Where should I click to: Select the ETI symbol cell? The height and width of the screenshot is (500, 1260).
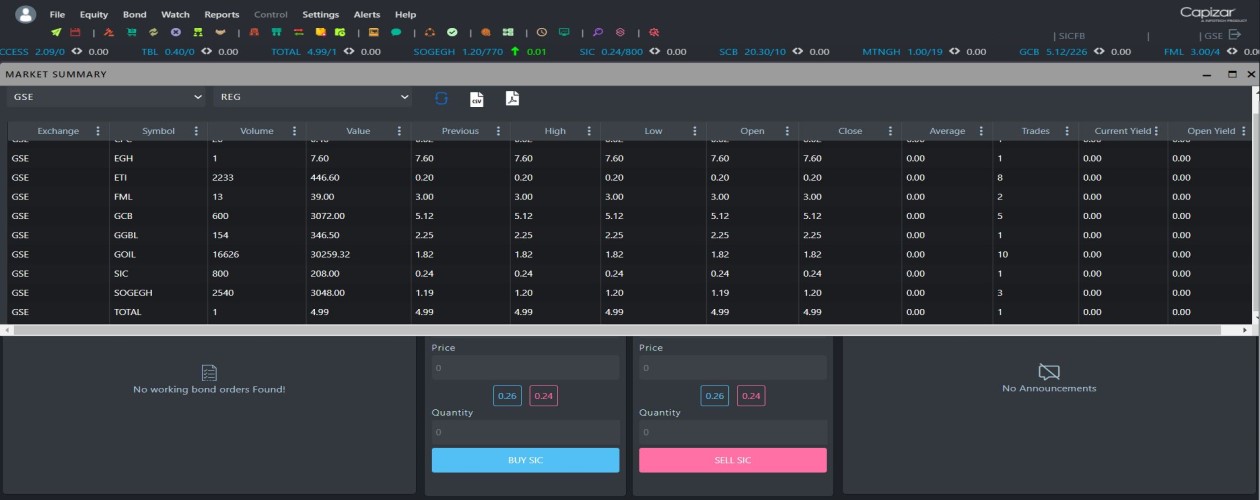(158, 177)
